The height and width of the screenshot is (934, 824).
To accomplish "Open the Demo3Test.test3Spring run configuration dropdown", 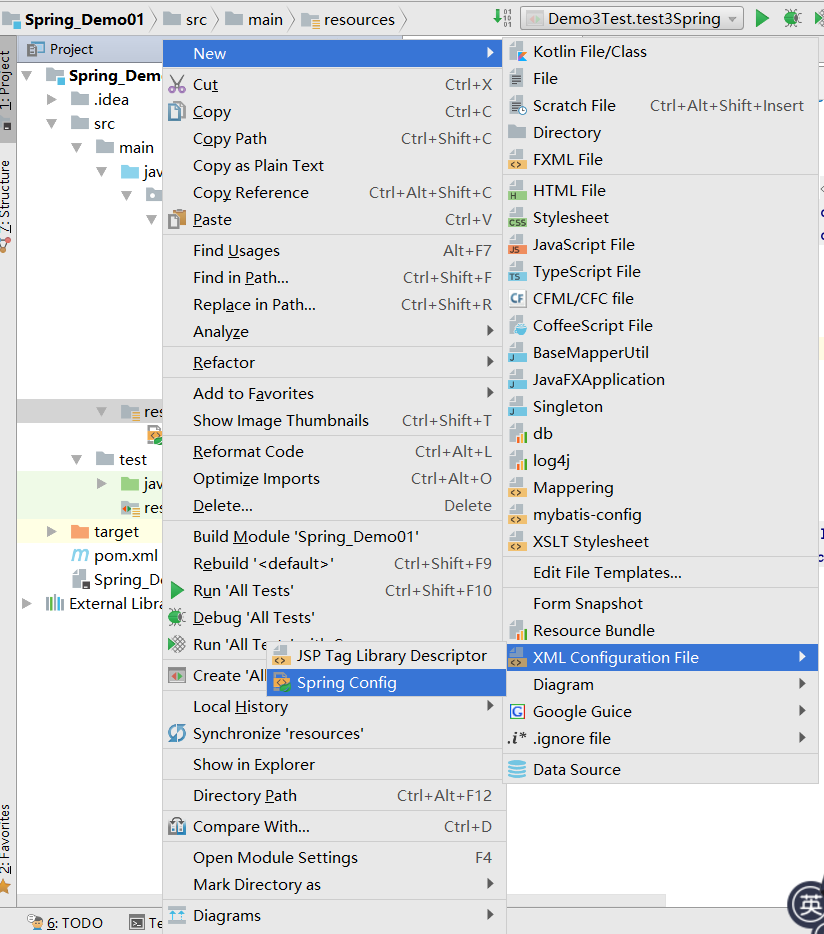I will click(x=632, y=18).
